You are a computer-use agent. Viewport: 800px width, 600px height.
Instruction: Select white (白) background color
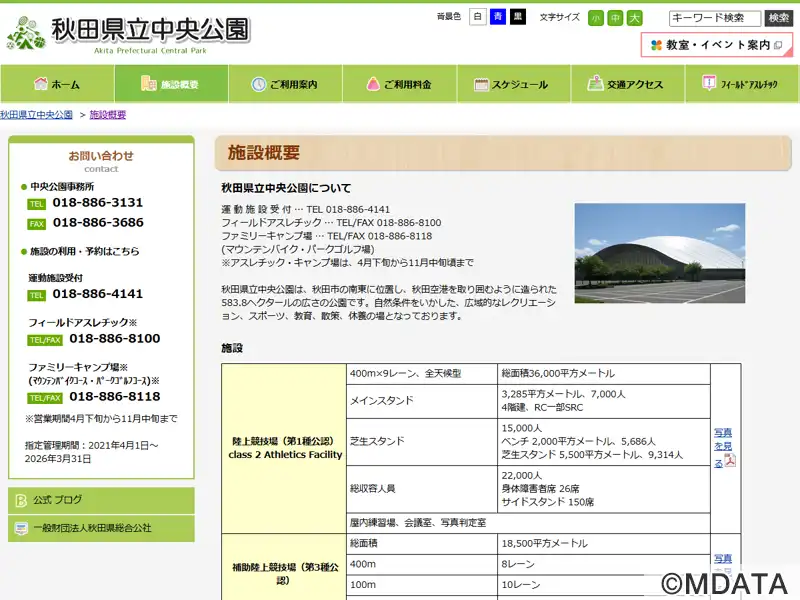point(478,17)
